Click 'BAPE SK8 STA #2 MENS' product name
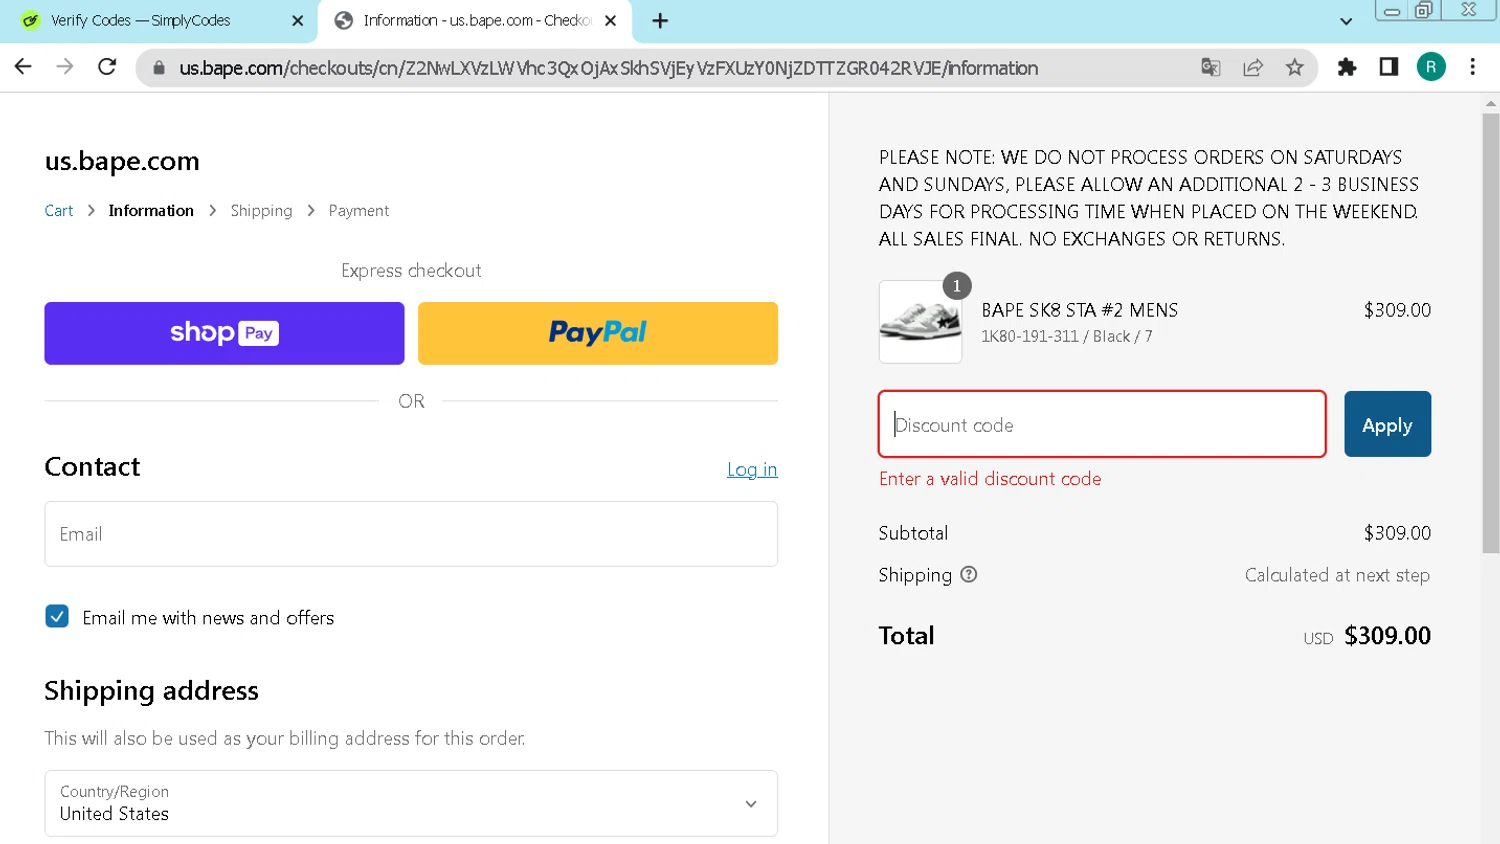 tap(1079, 310)
